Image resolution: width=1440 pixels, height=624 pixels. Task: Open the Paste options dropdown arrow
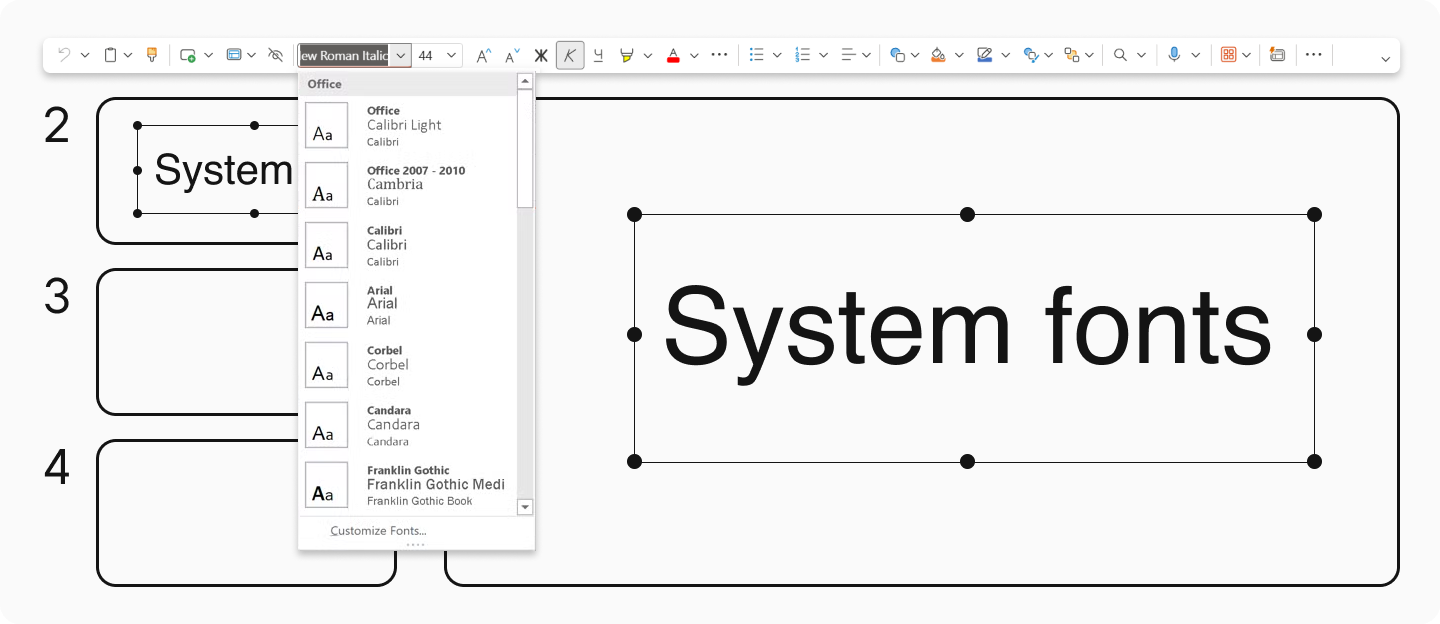pyautogui.click(x=128, y=55)
